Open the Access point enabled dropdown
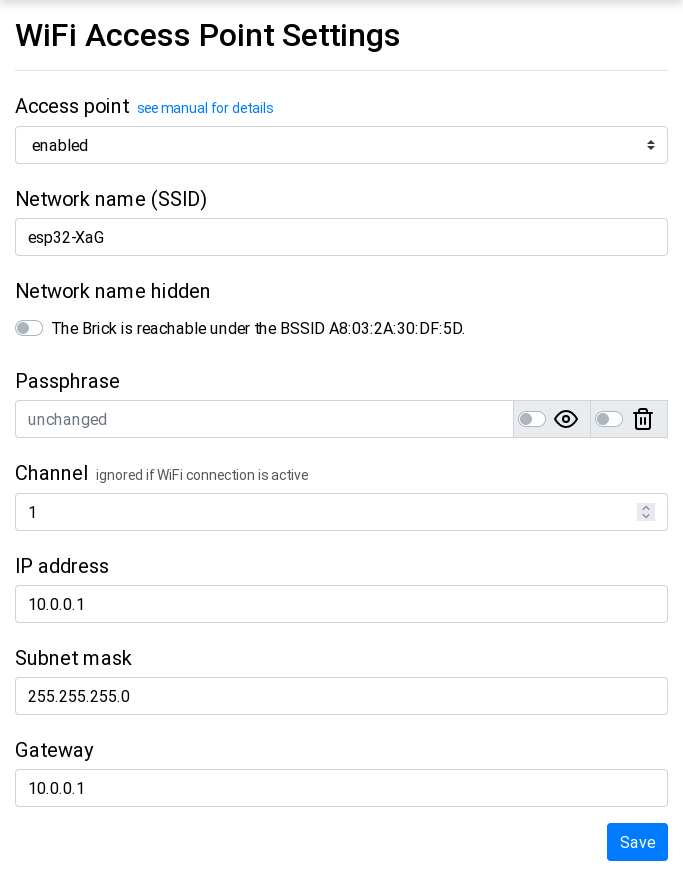The height and width of the screenshot is (877, 683). click(341, 145)
